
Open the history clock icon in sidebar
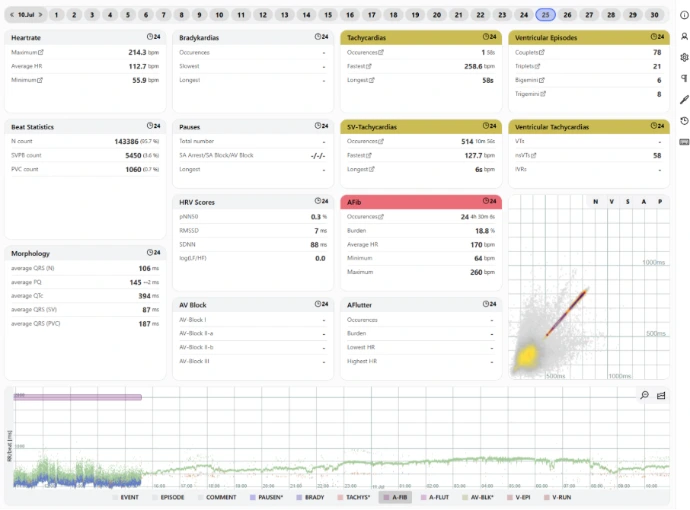[684, 120]
